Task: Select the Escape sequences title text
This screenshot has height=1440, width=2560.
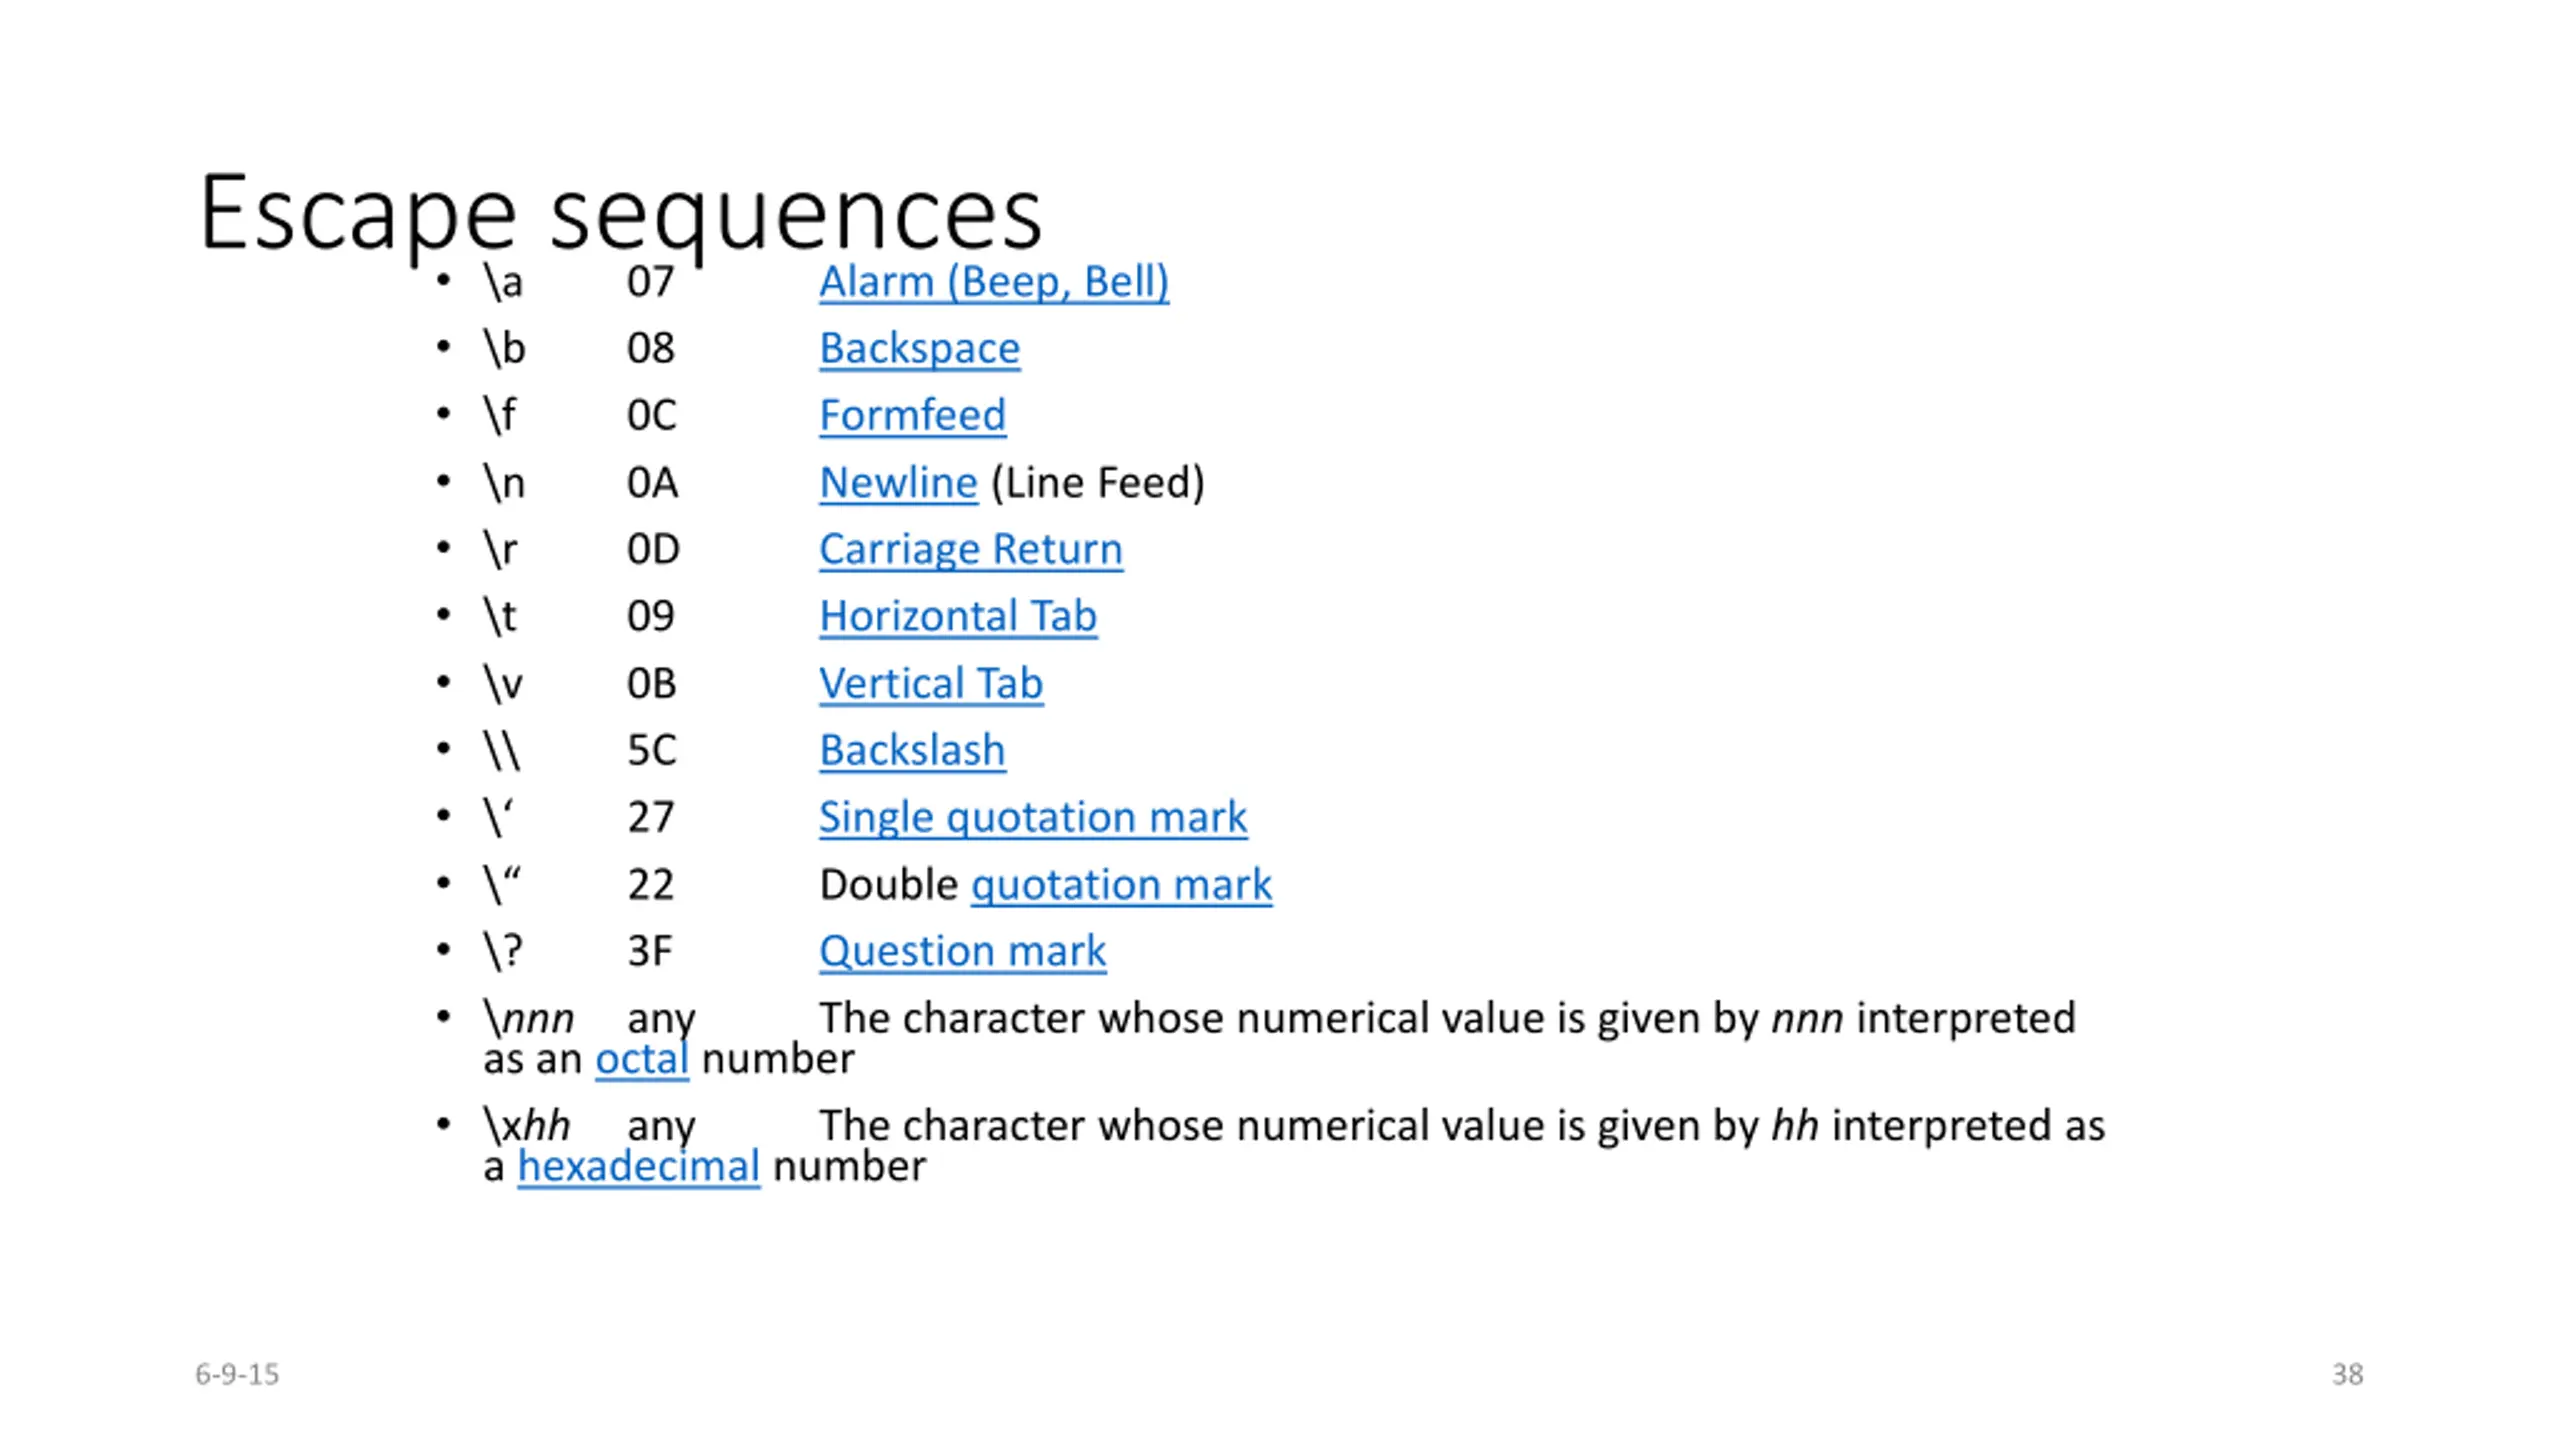Action: pos(621,214)
